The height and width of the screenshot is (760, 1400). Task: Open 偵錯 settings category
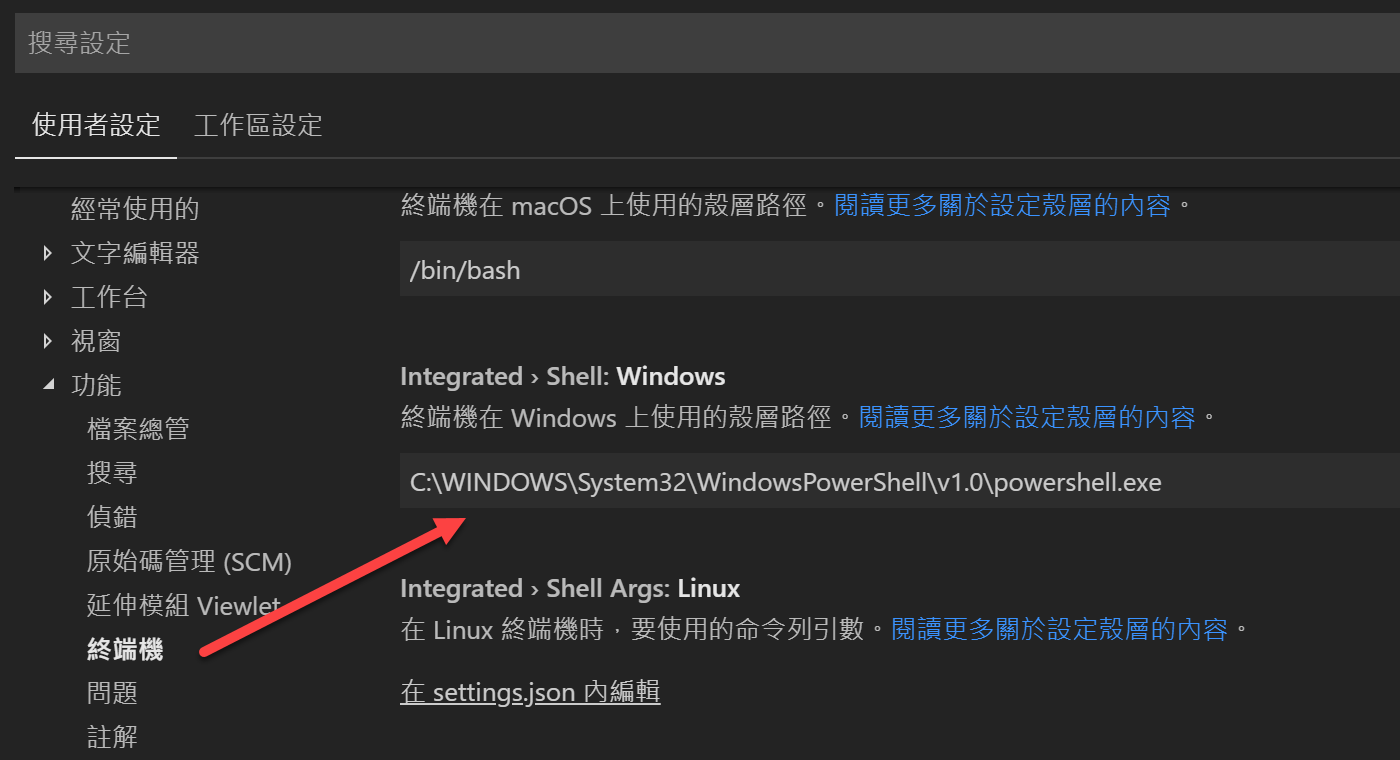coord(112,517)
